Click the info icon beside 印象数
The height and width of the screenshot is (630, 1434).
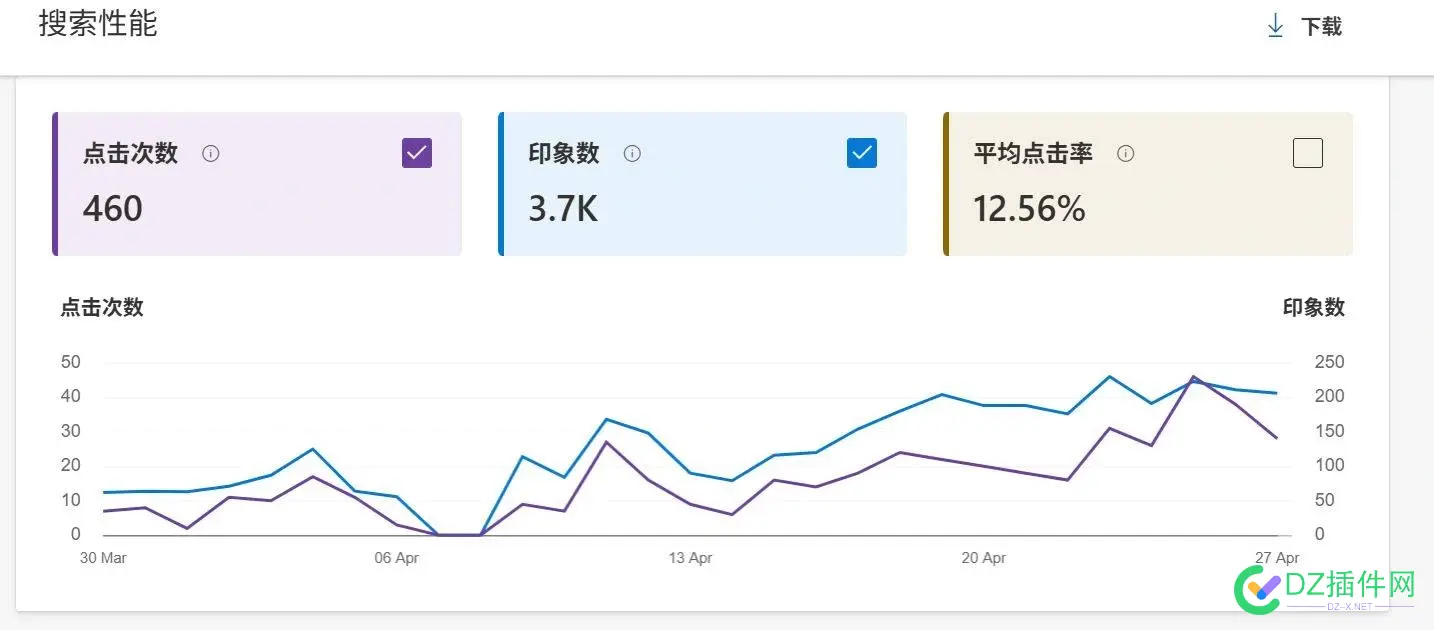tap(631, 153)
